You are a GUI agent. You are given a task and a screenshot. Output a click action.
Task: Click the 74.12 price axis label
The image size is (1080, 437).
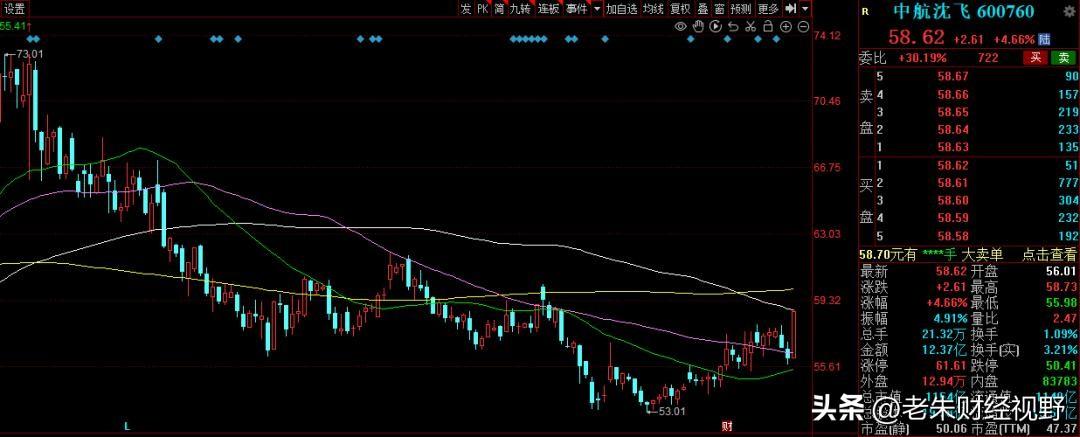[x=827, y=36]
